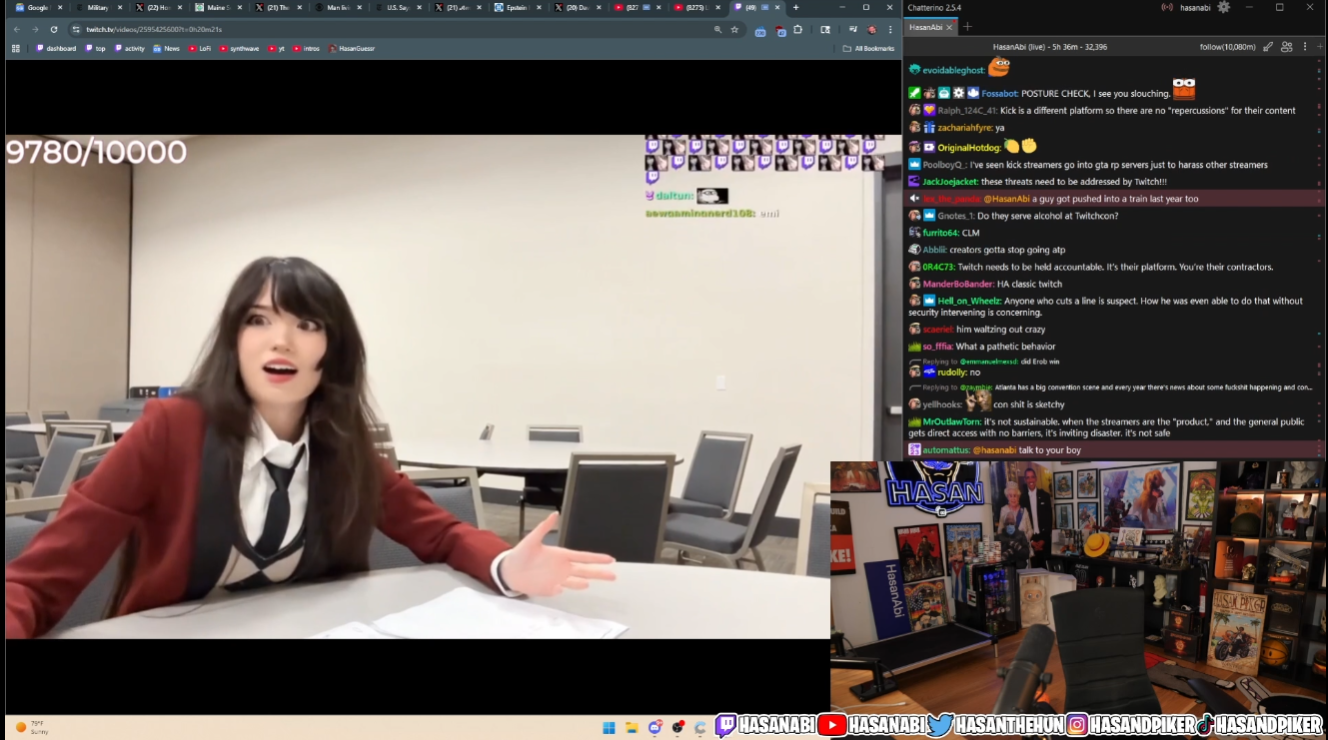
Task: Click the username furrito64 in chat
Action: coord(940,233)
